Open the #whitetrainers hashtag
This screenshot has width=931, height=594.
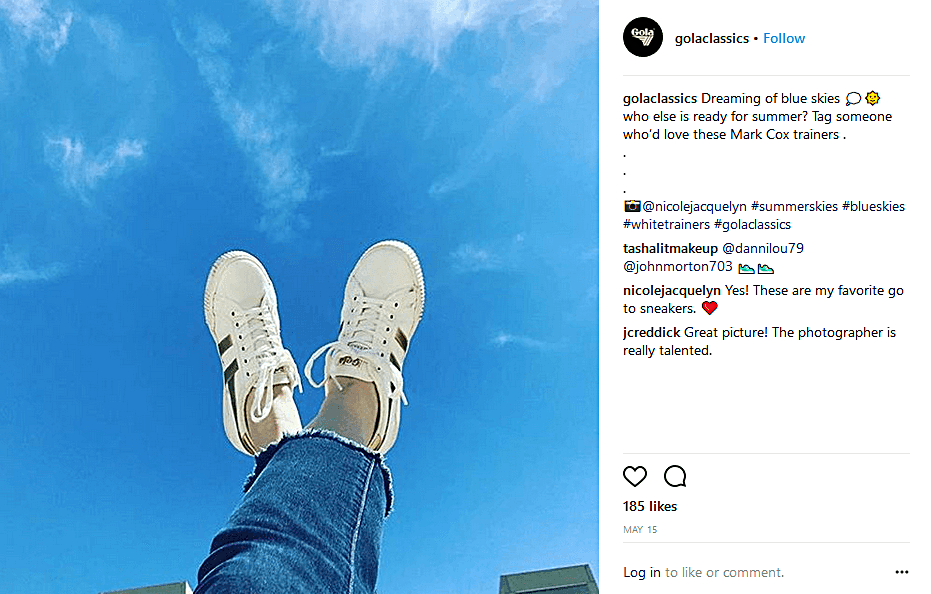666,225
